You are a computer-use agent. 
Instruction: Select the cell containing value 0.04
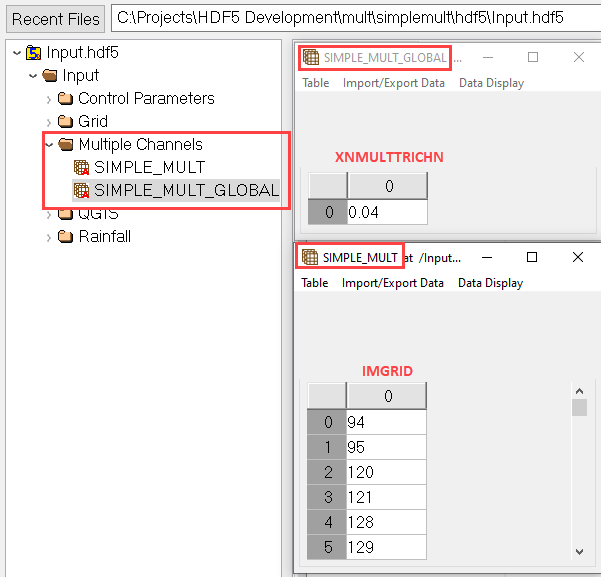click(x=386, y=212)
